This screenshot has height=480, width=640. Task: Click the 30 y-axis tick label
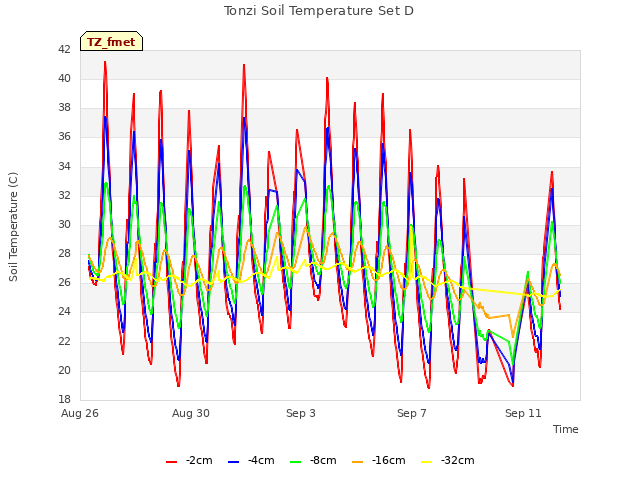click(x=64, y=224)
